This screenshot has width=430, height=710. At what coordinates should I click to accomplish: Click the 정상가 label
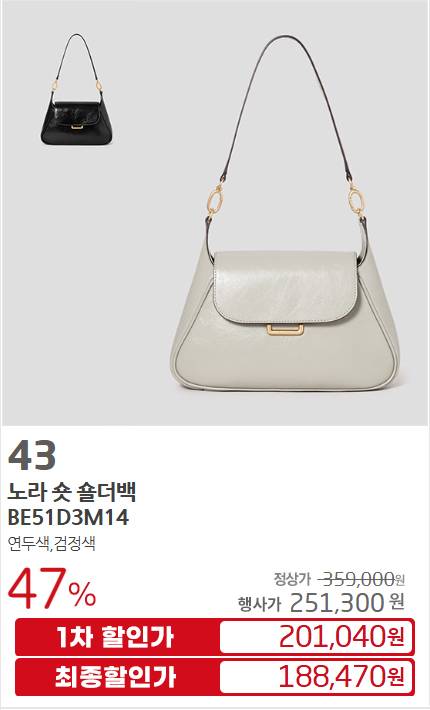coord(292,579)
